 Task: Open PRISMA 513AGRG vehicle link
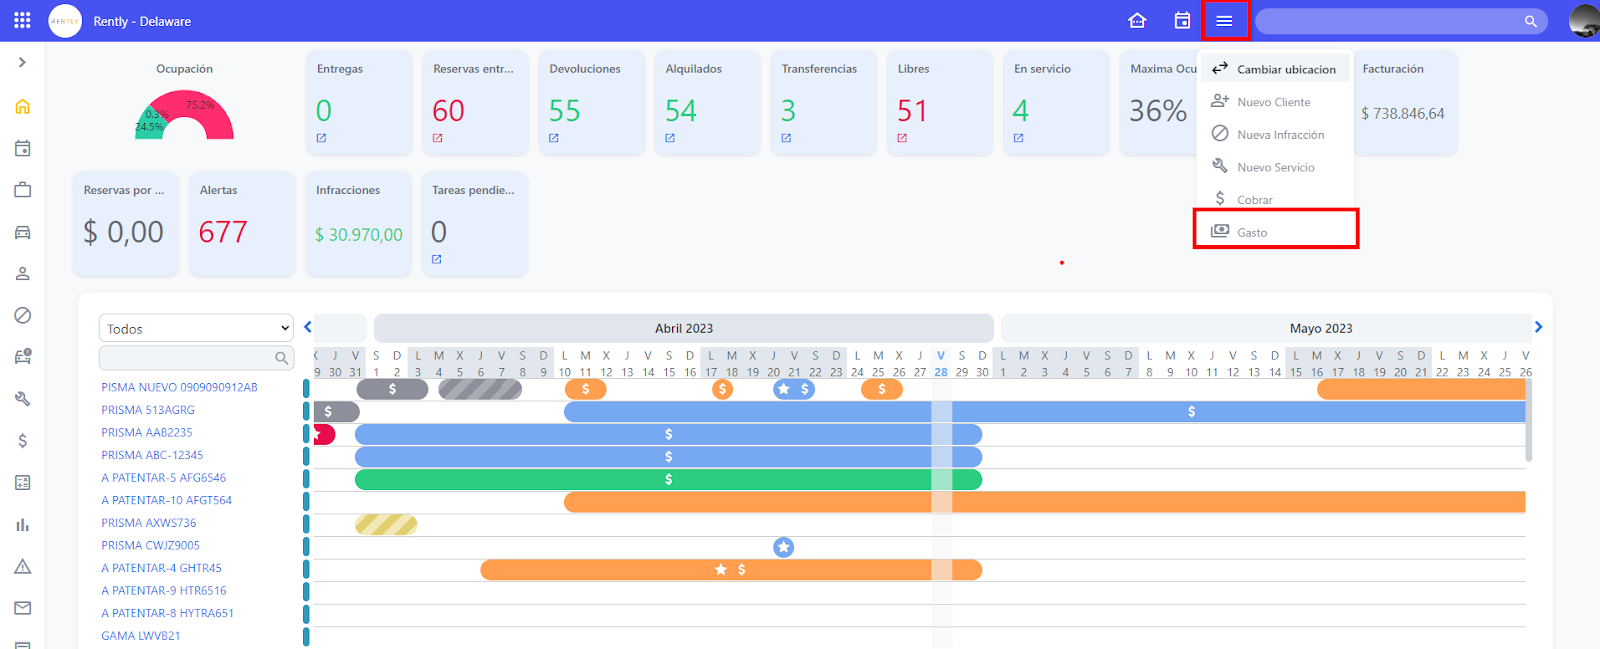[148, 410]
